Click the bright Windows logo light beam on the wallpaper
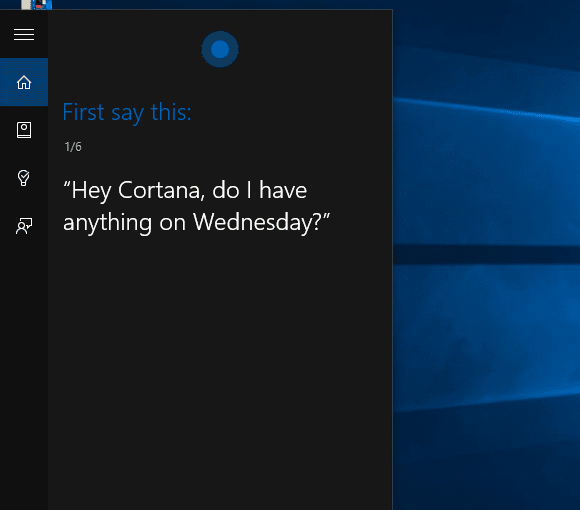 [x=486, y=109]
